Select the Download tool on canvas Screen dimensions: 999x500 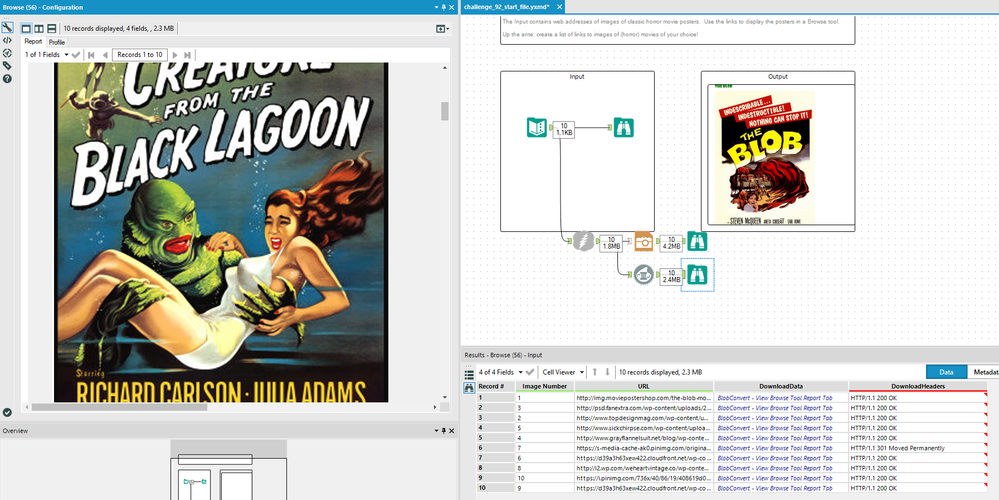583,241
